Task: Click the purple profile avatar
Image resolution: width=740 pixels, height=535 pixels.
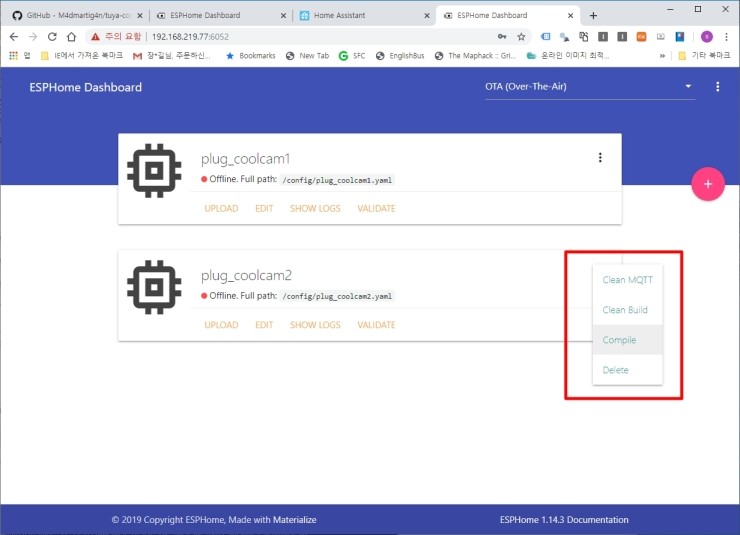Action: (706, 36)
